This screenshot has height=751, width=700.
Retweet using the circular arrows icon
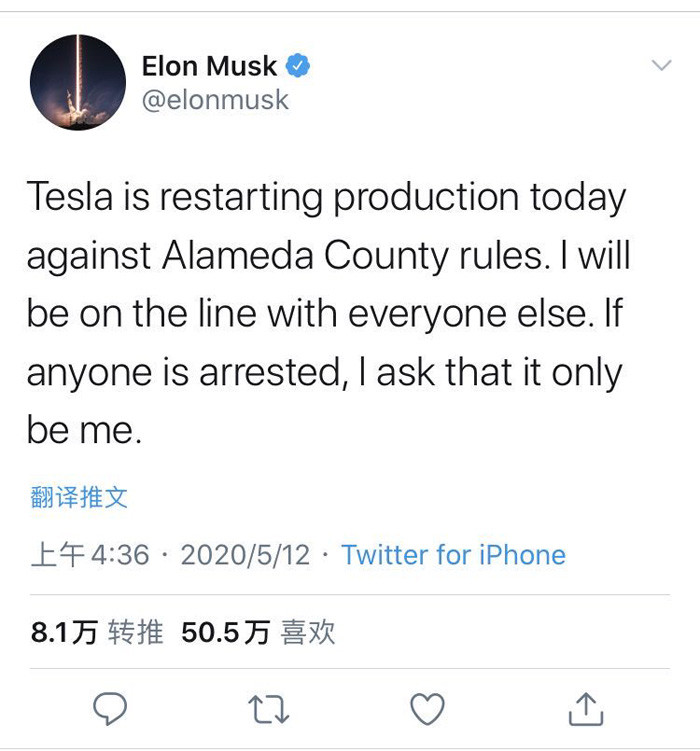[x=269, y=709]
